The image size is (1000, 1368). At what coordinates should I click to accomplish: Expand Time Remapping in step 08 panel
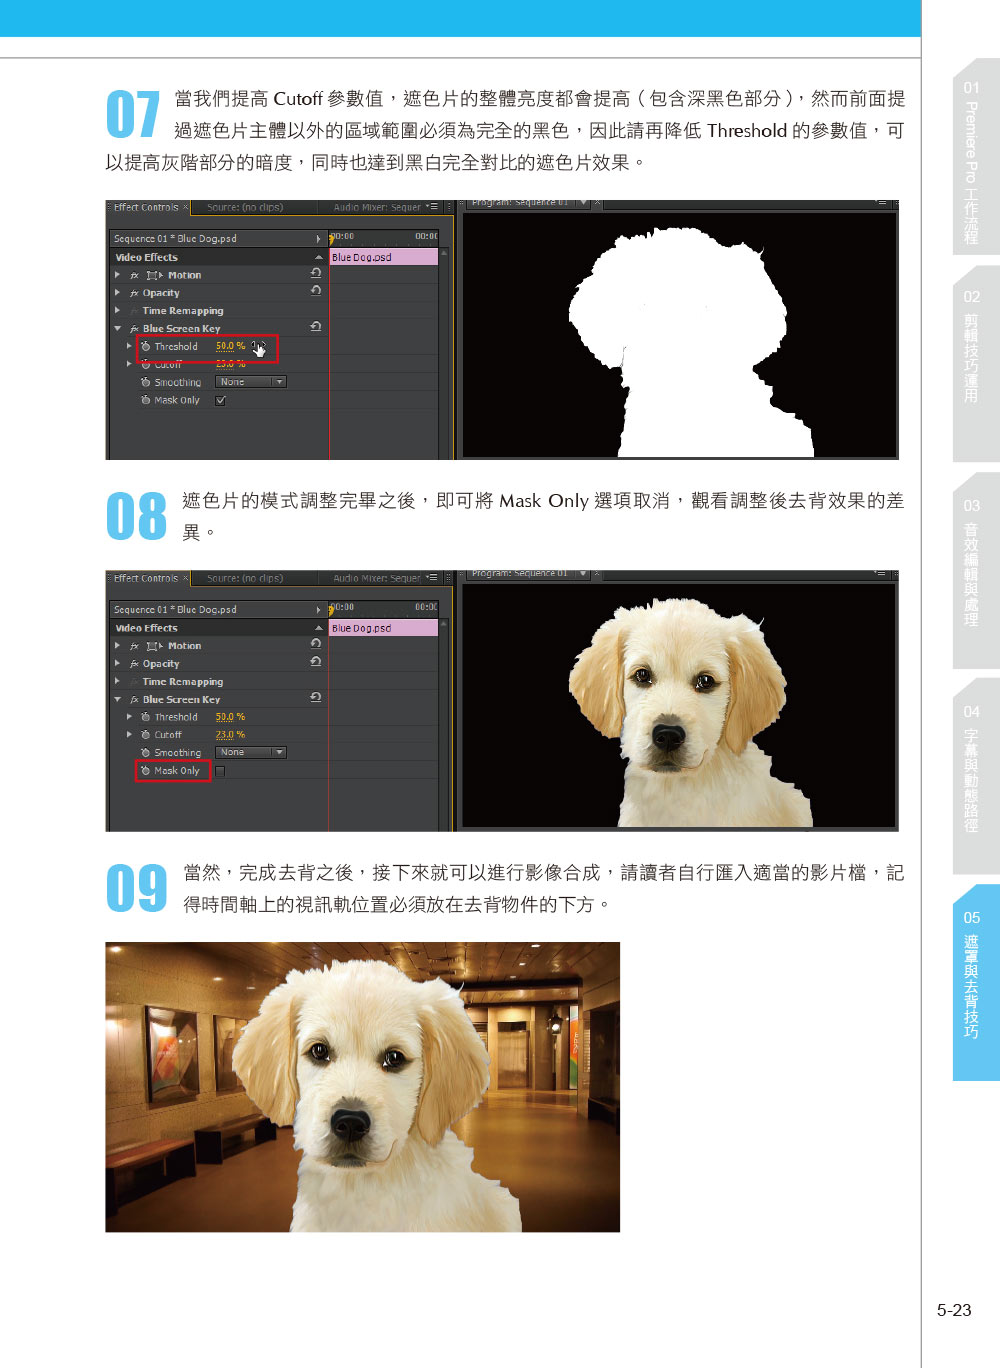tap(118, 682)
